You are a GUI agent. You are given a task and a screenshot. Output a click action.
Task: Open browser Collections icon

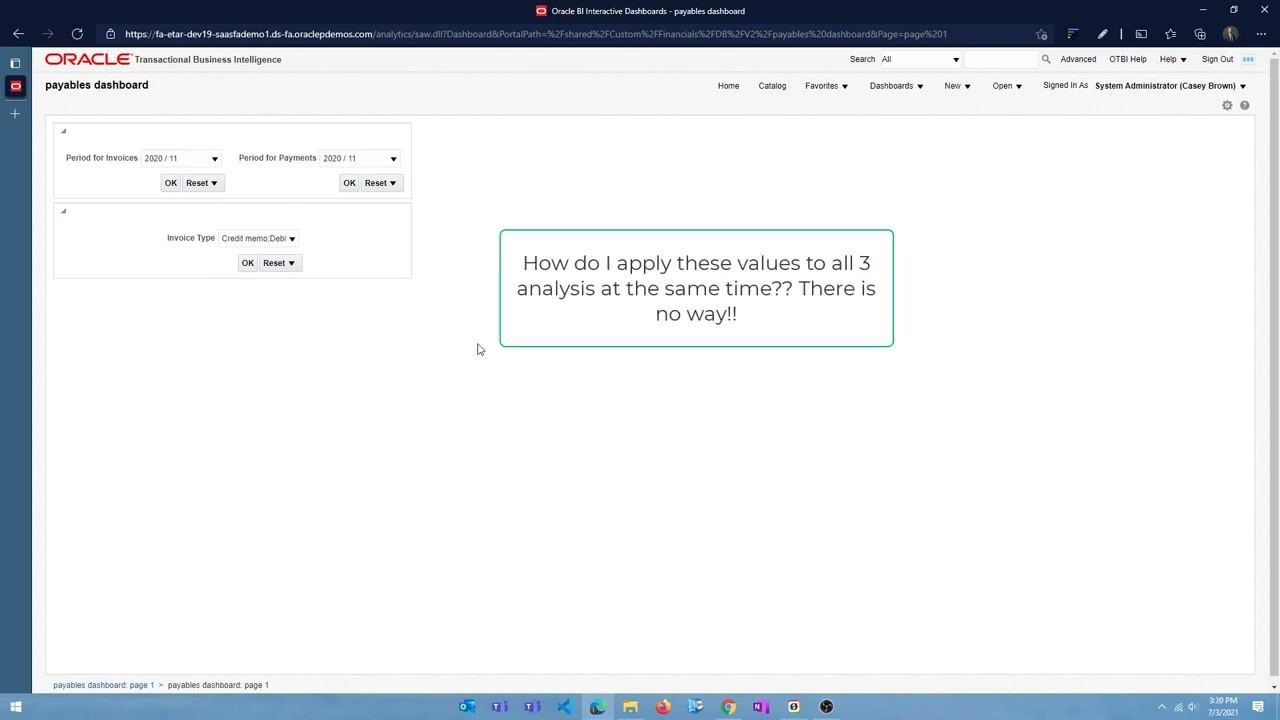(1200, 34)
